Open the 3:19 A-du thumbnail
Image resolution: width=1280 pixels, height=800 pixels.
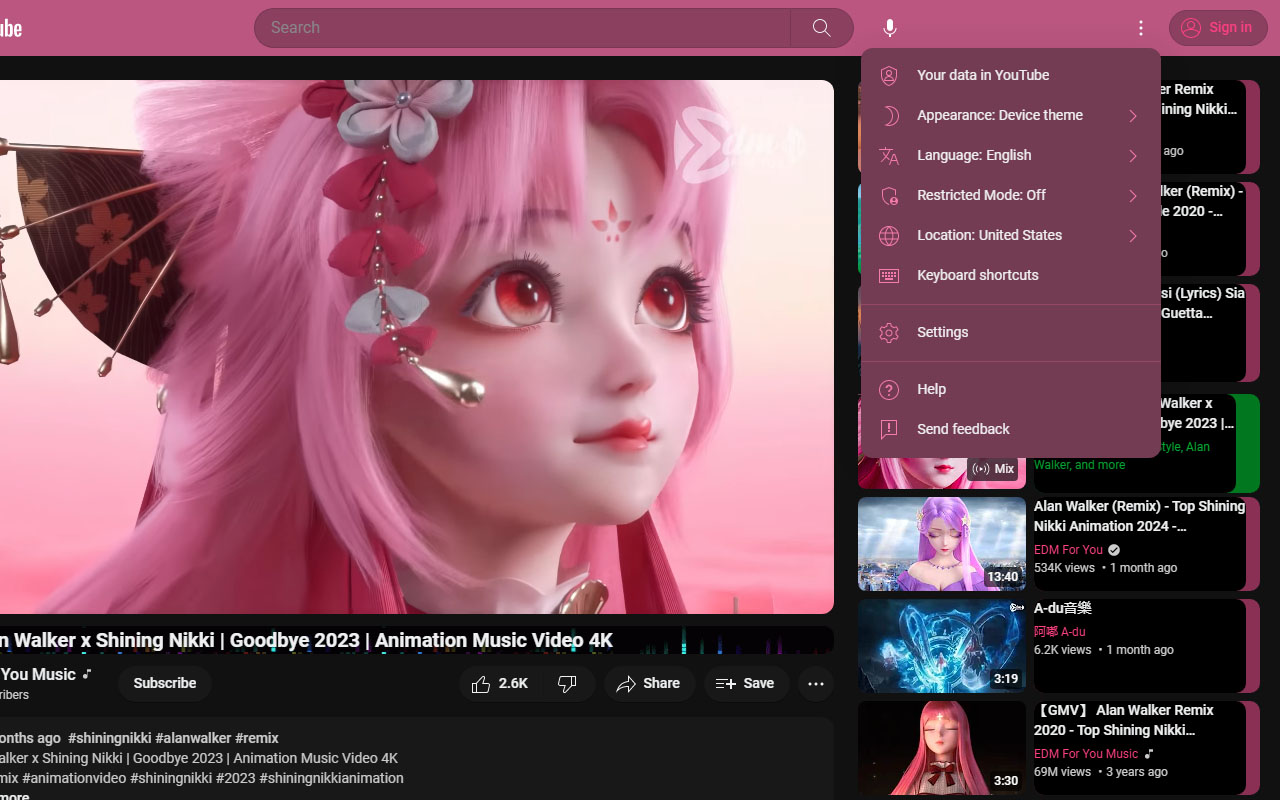(x=941, y=646)
